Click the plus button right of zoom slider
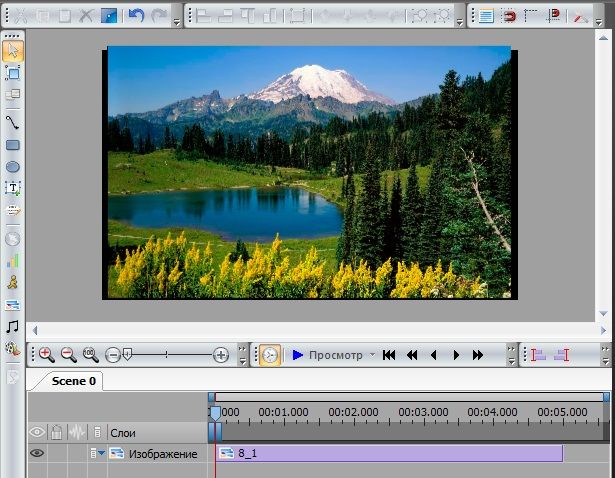615x478 pixels. click(221, 355)
